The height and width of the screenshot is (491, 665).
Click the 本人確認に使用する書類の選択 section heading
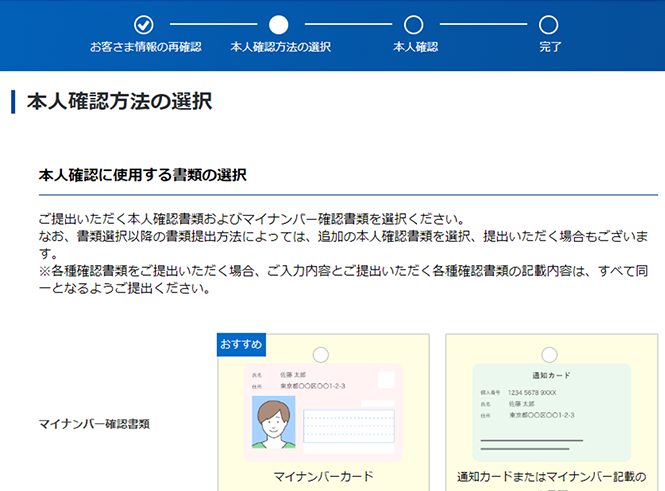(142, 175)
